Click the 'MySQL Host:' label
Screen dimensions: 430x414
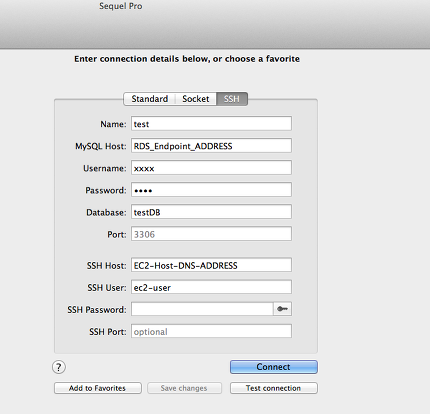point(101,146)
